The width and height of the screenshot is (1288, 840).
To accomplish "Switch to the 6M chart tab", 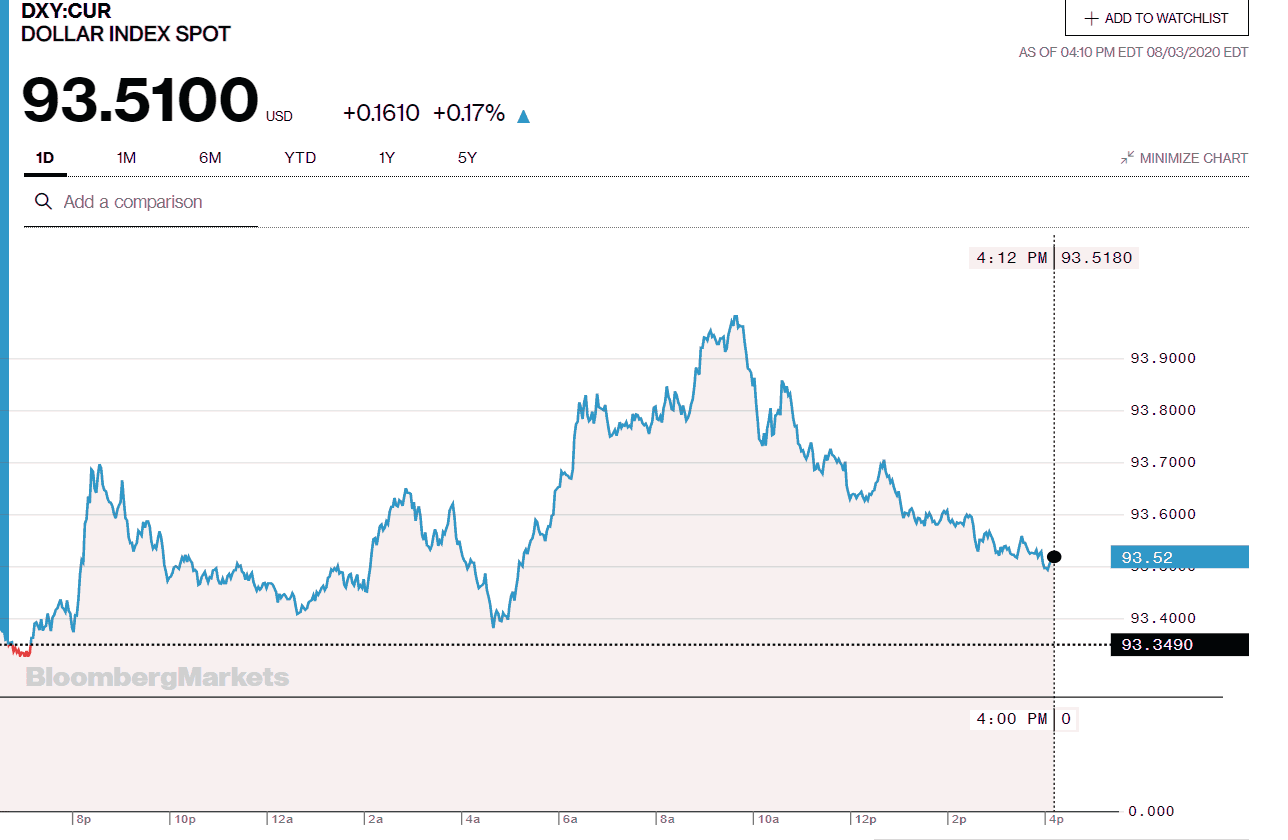I will pos(210,158).
